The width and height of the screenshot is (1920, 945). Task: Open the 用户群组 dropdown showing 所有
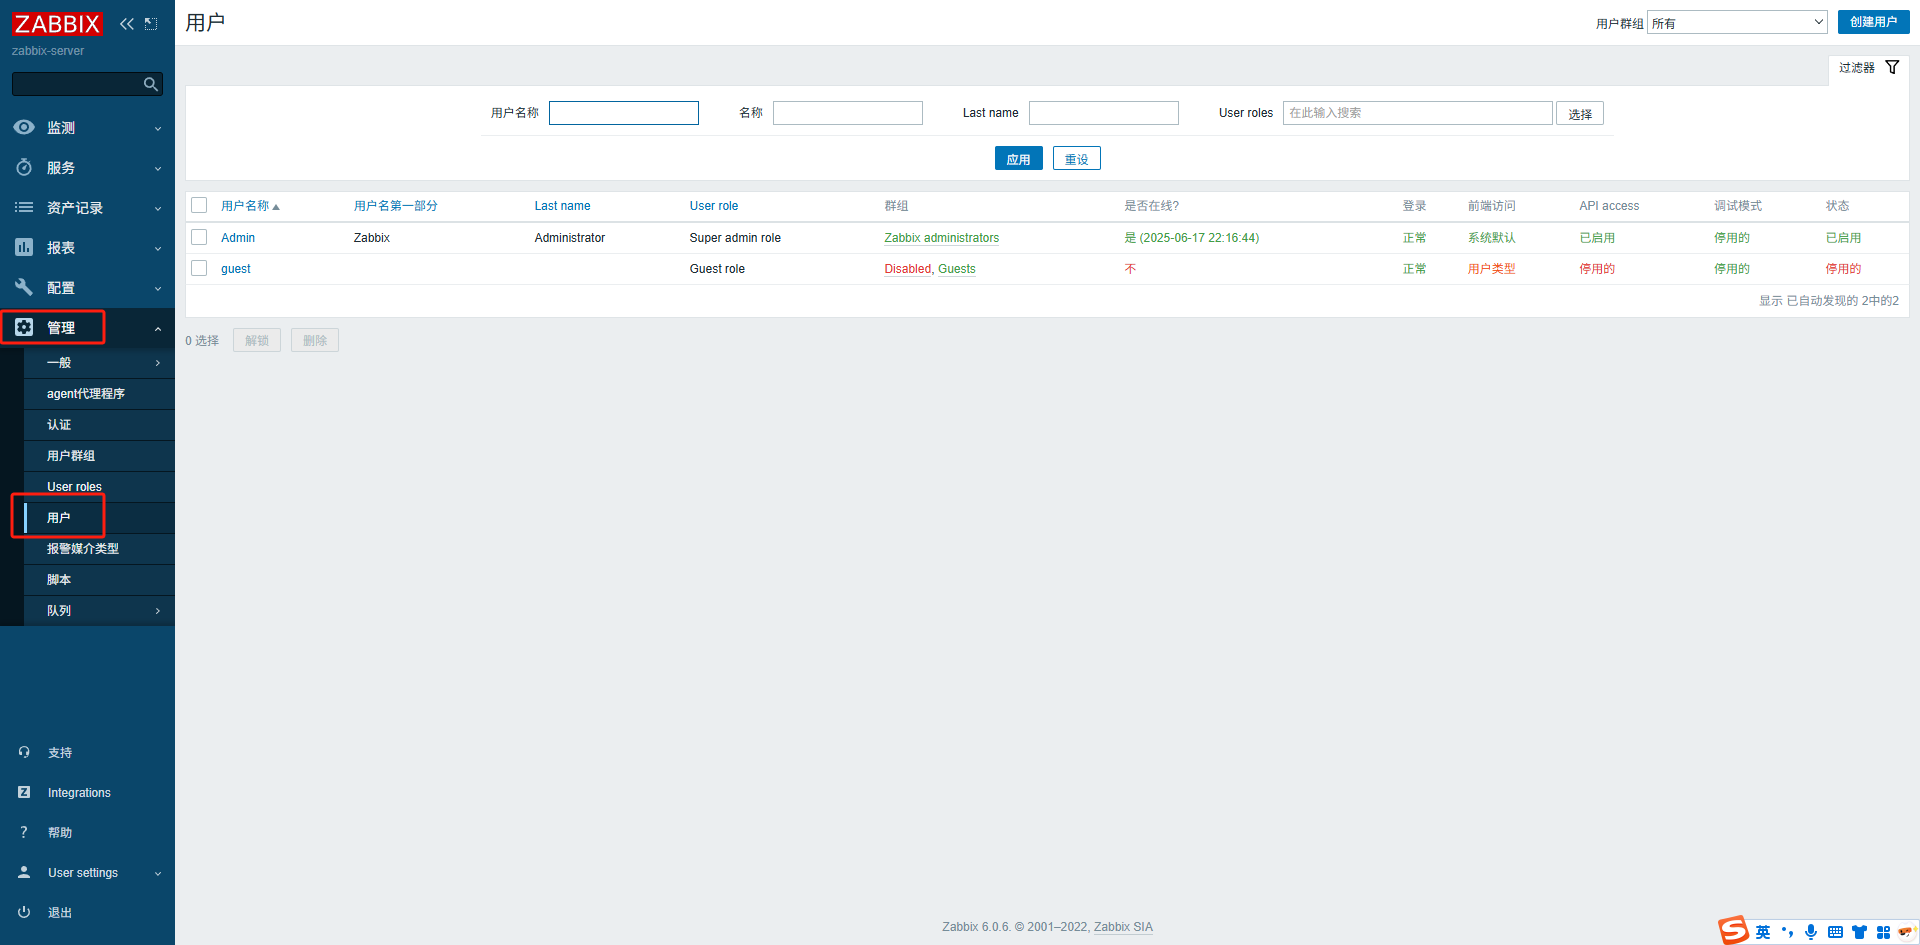tap(1737, 22)
